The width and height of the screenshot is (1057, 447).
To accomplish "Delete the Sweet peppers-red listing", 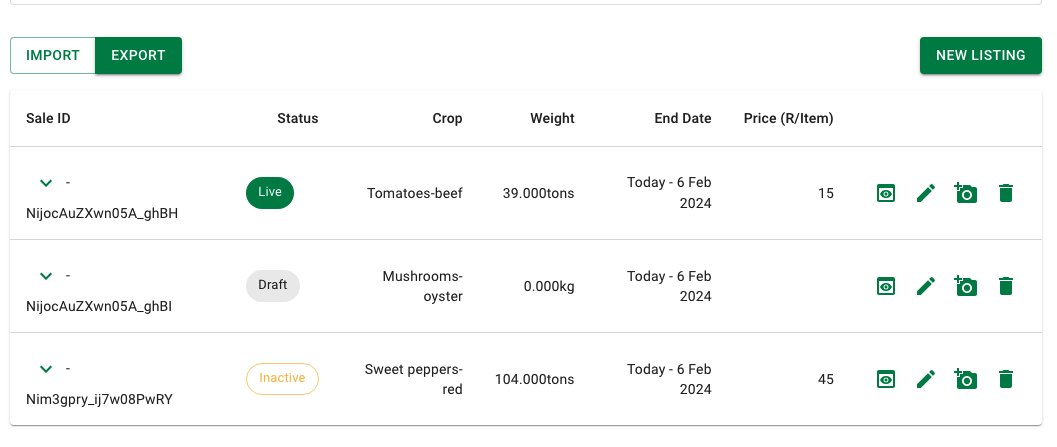I will click(1006, 380).
